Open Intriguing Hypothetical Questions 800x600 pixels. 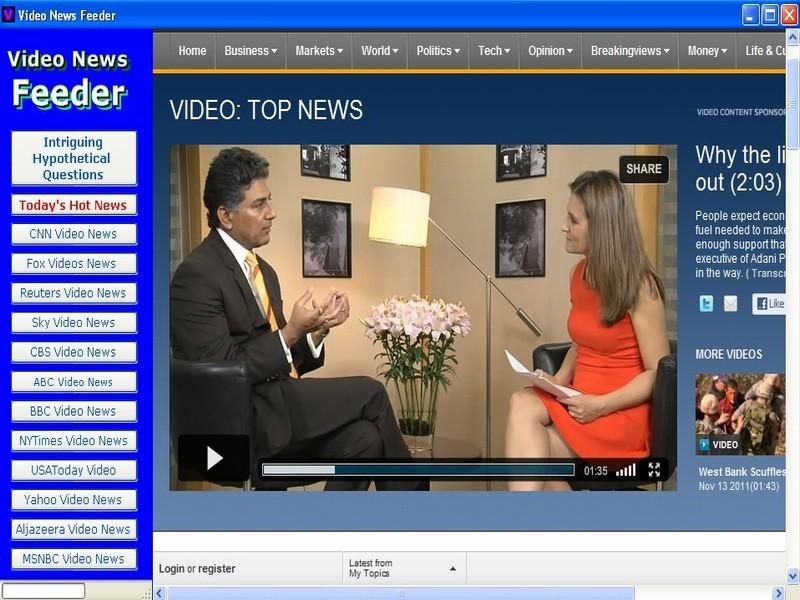click(x=73, y=159)
